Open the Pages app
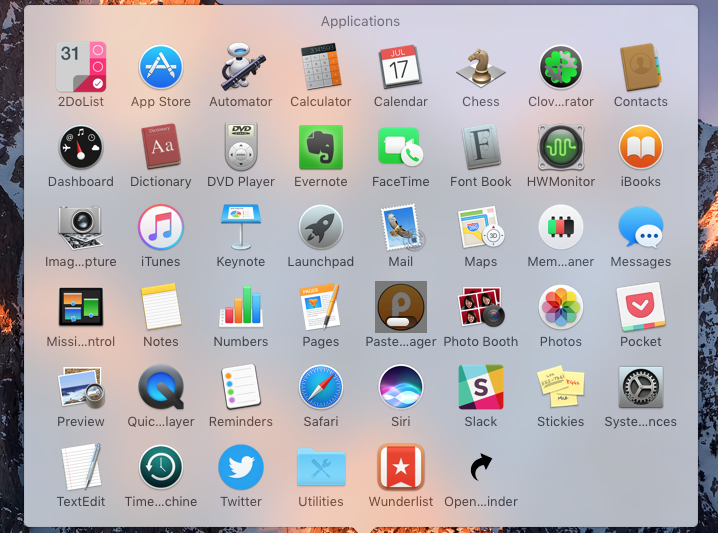This screenshot has width=718, height=533. coord(321,307)
